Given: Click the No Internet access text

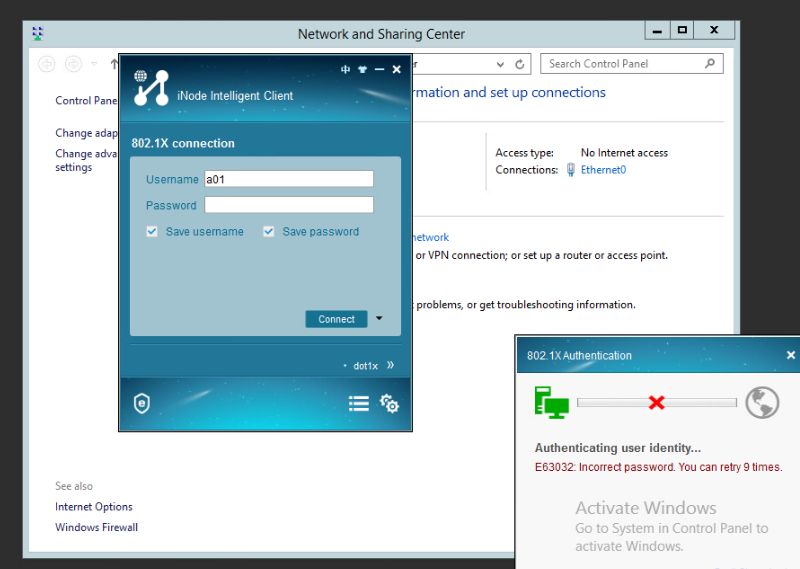Looking at the screenshot, I should (624, 153).
